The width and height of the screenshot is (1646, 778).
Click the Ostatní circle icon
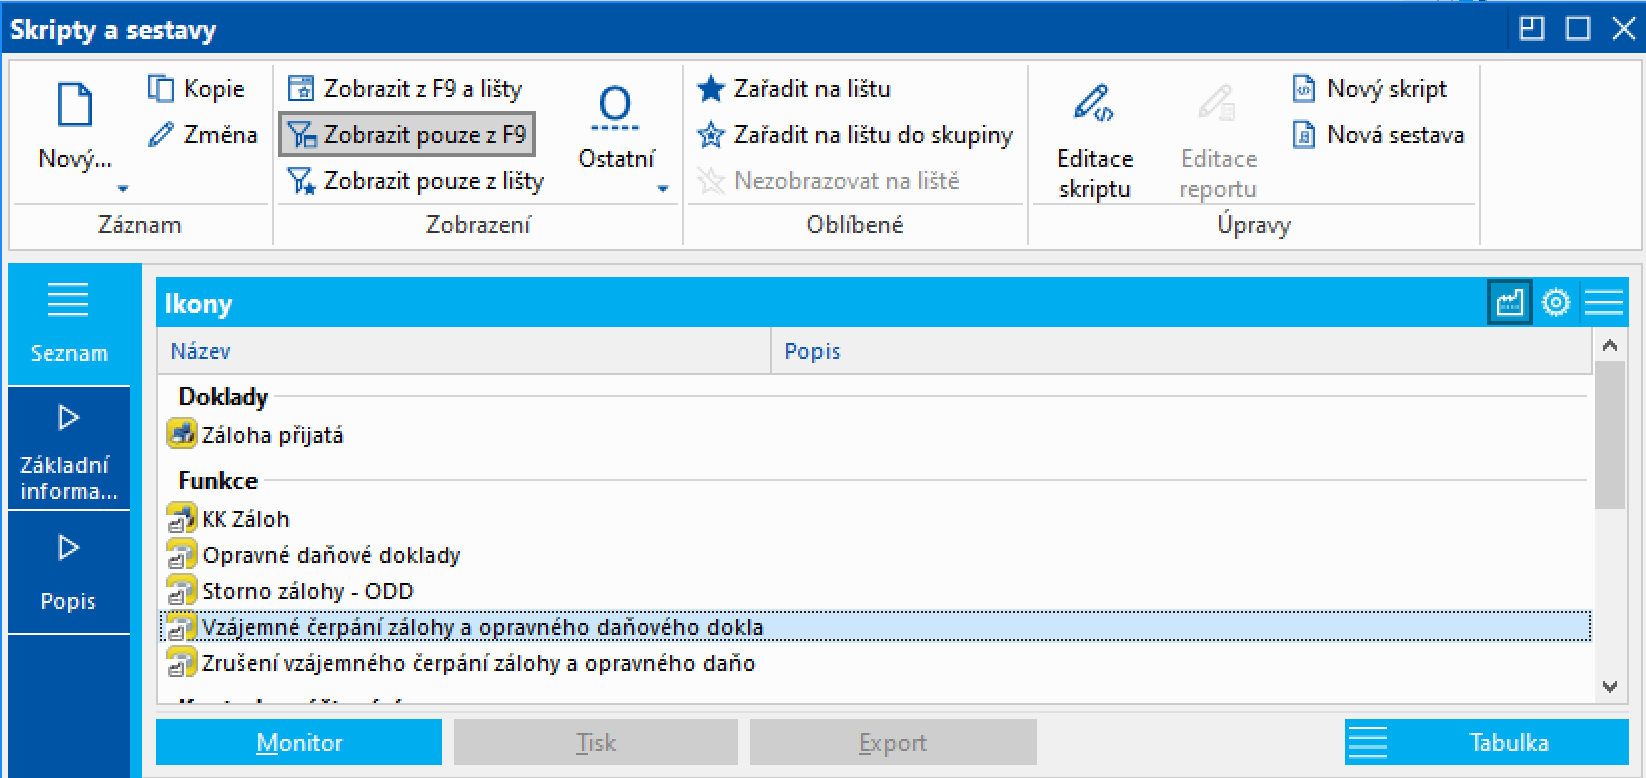point(615,107)
